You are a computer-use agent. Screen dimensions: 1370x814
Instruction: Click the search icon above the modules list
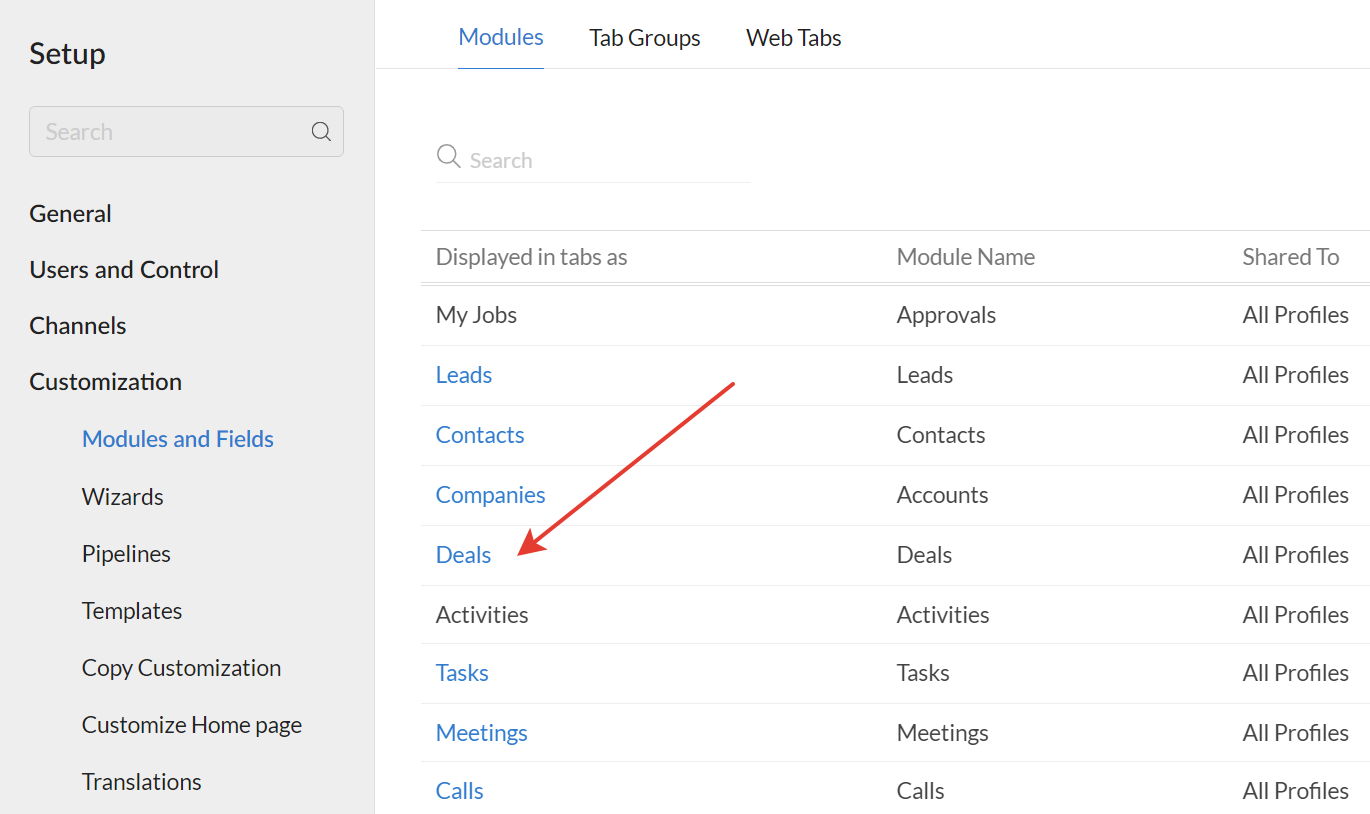[x=448, y=156]
